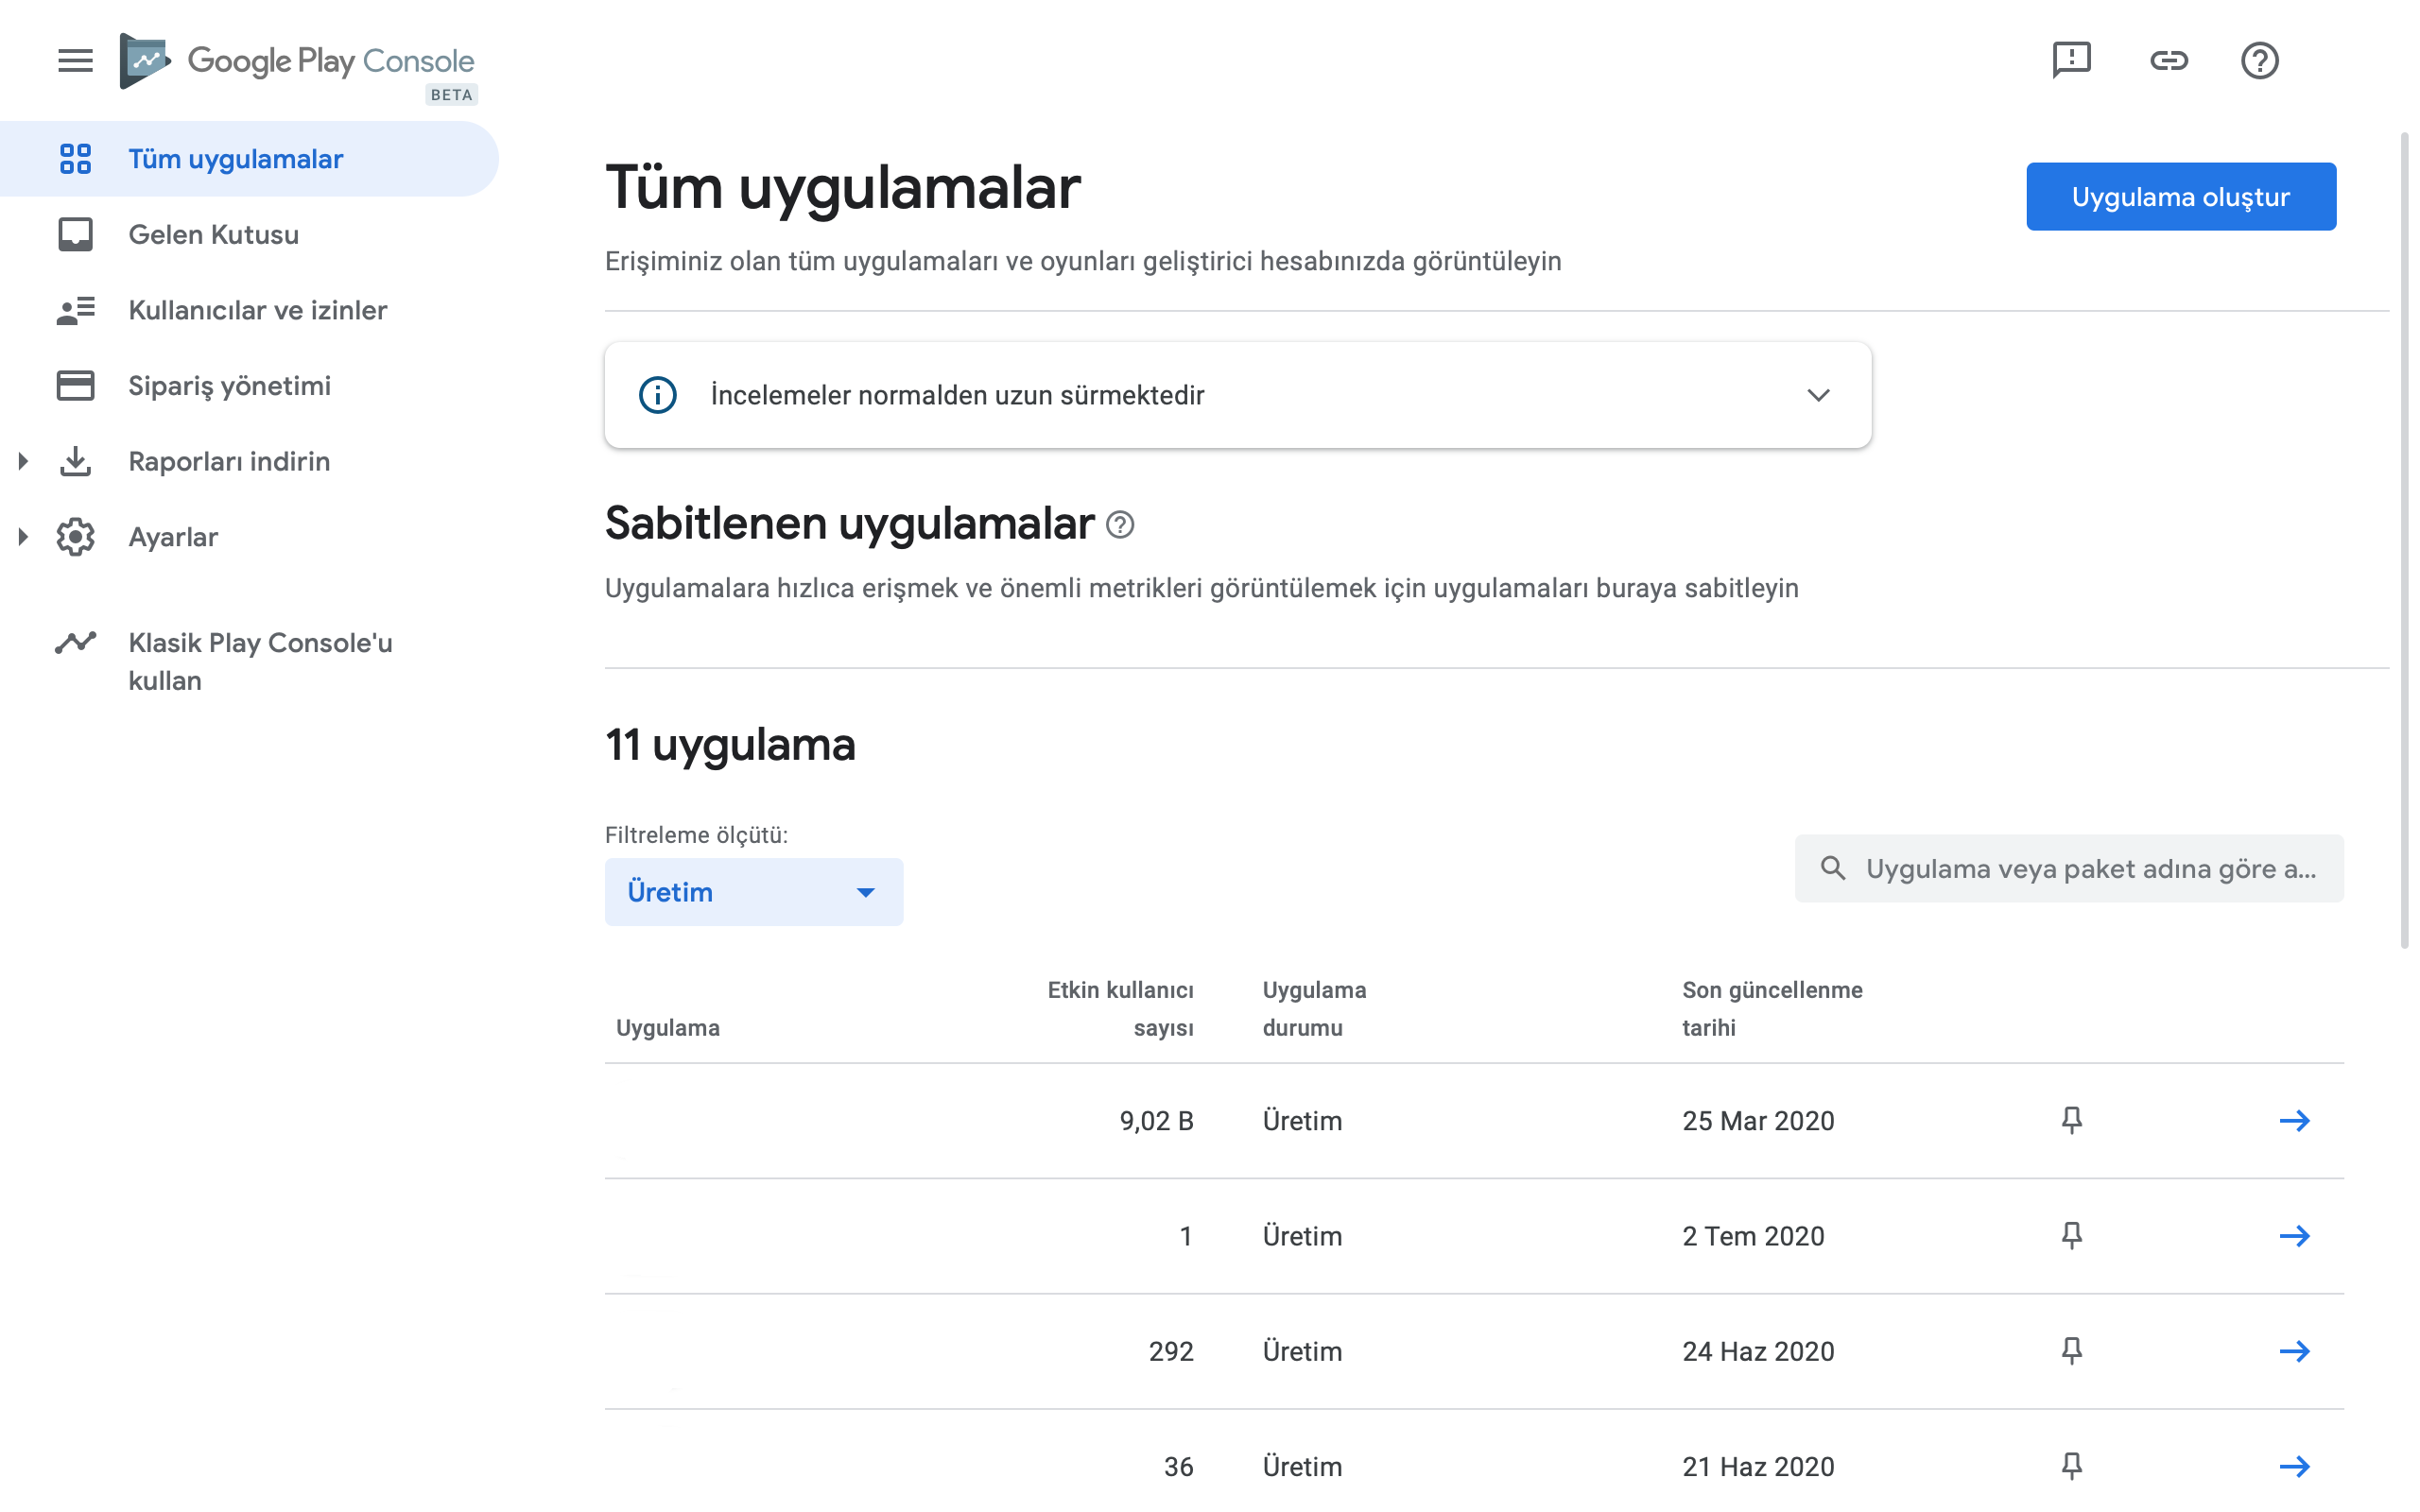2420x1512 pixels.
Task: Expand the Ayarlar submenu arrow
Action: coord(23,537)
